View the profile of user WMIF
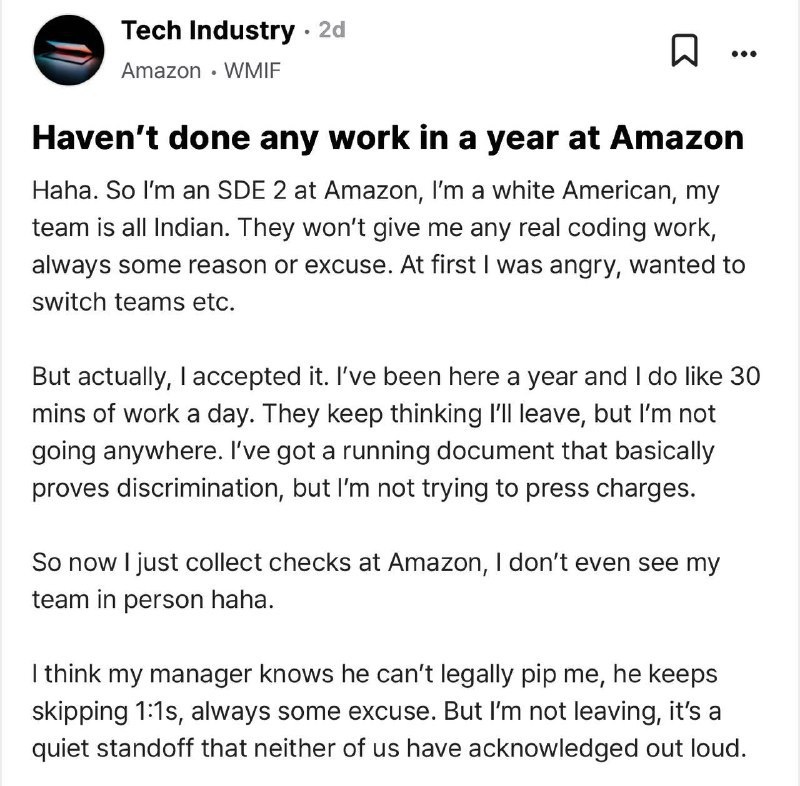 pyautogui.click(x=252, y=70)
